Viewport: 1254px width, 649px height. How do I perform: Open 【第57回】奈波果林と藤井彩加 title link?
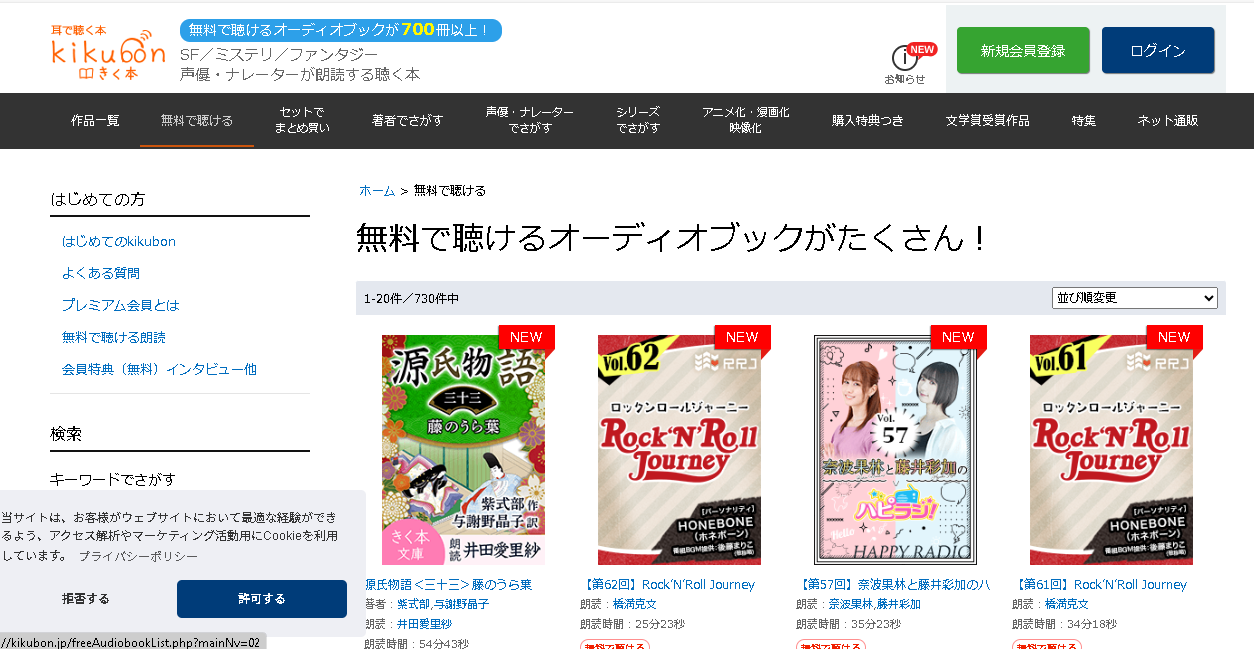893,585
